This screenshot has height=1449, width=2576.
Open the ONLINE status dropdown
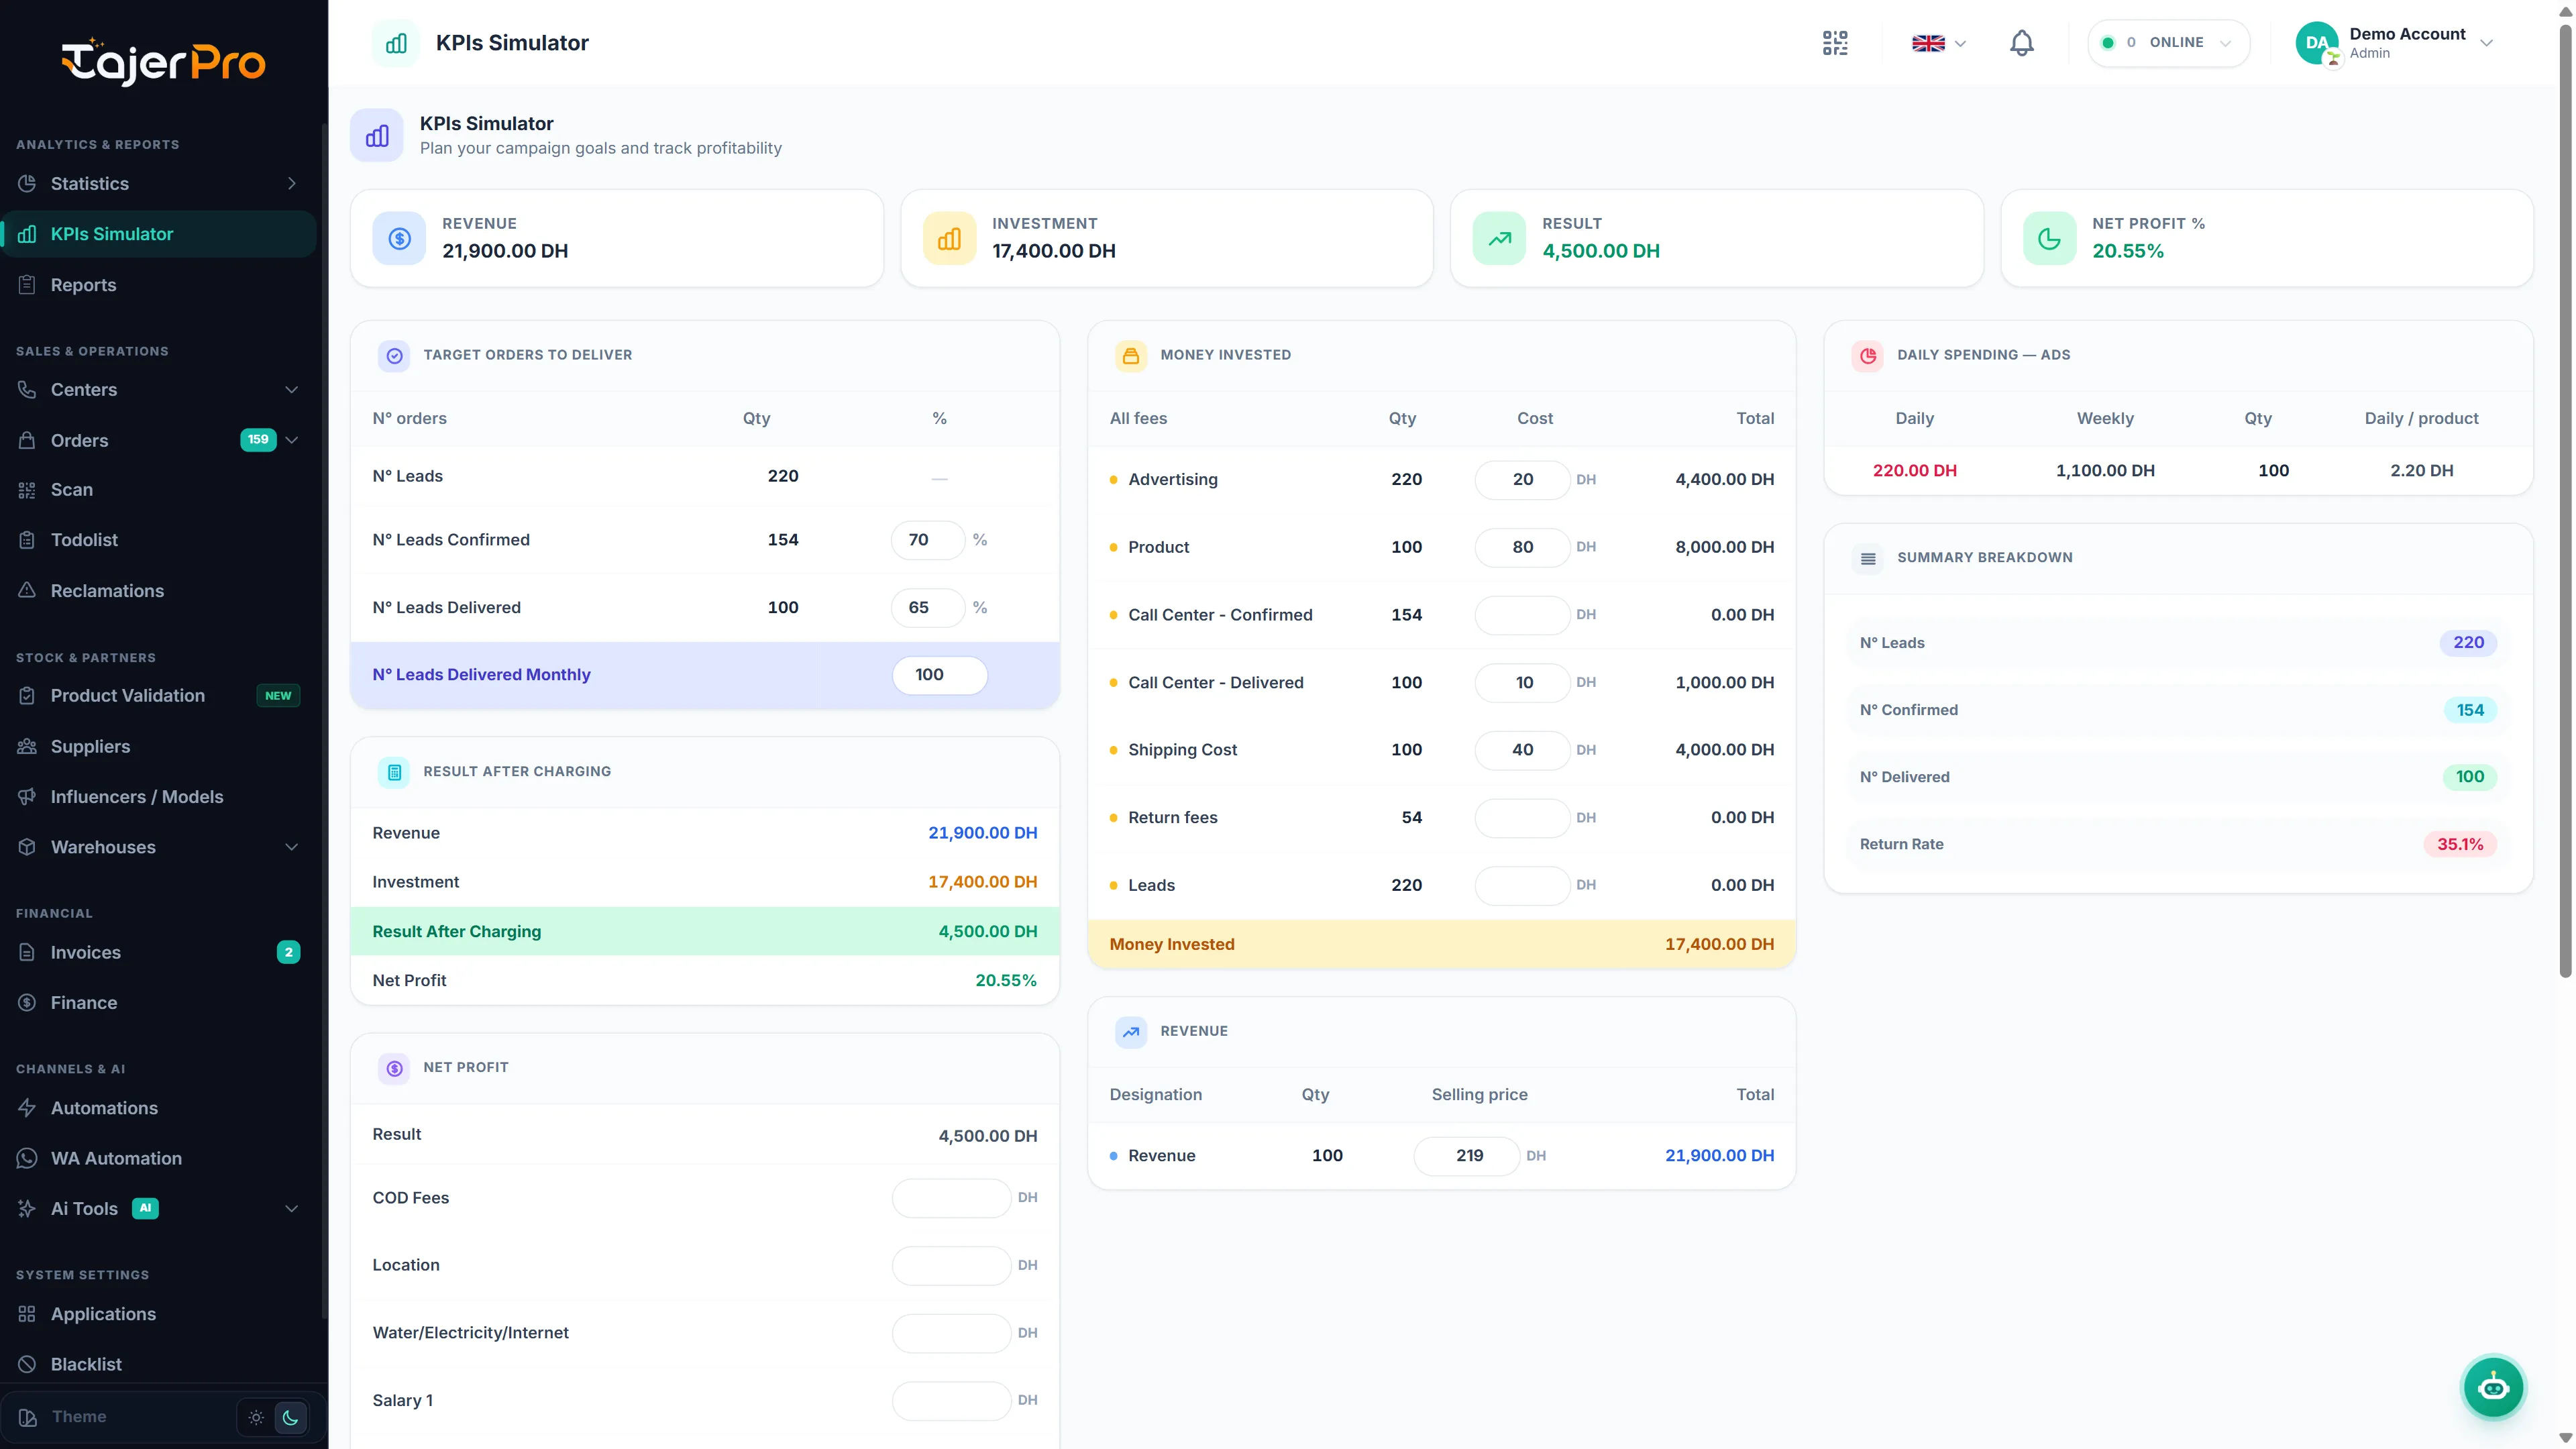click(2169, 43)
